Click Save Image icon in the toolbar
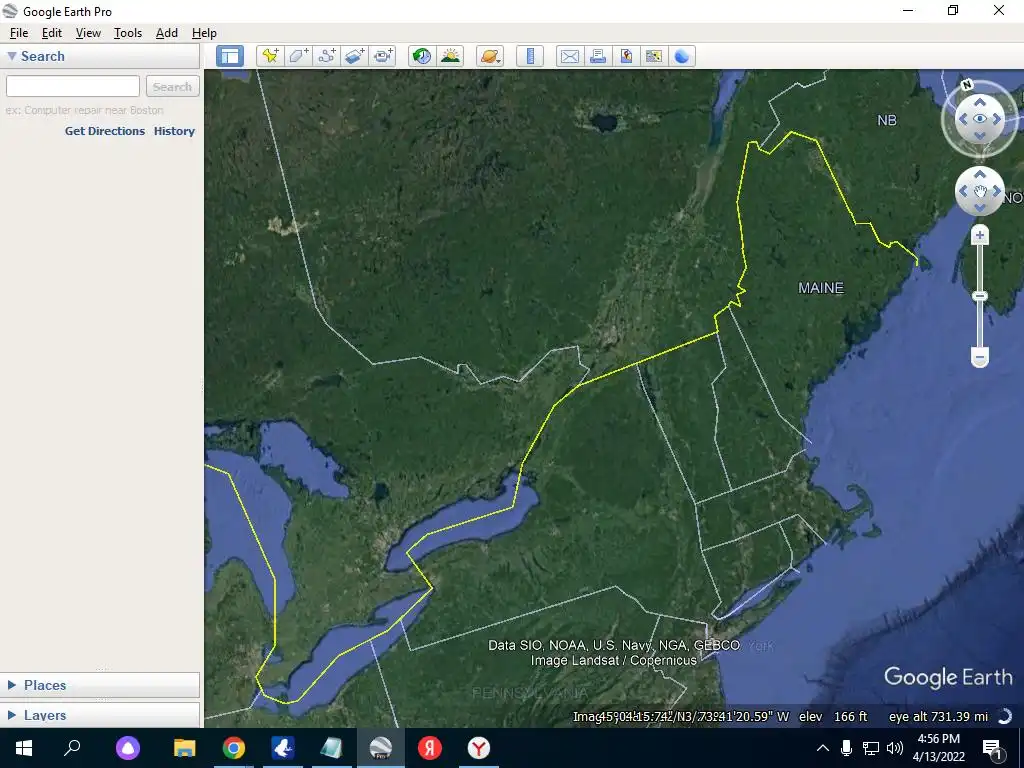The width and height of the screenshot is (1024, 768). 626,56
